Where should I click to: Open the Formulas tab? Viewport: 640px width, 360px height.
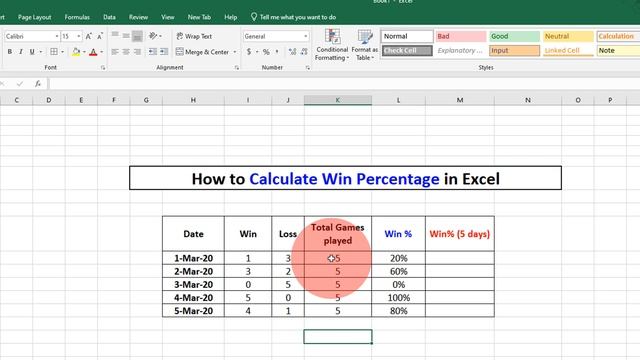[77, 17]
